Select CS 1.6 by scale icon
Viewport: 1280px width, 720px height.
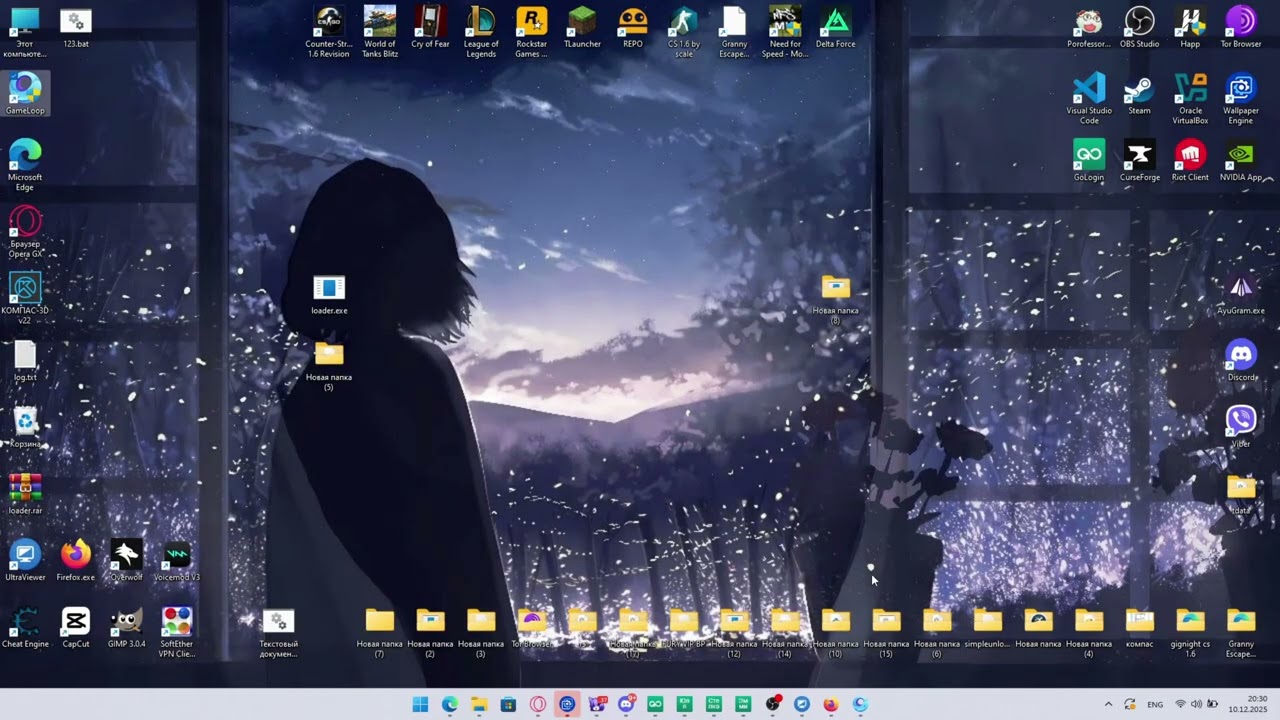684,32
